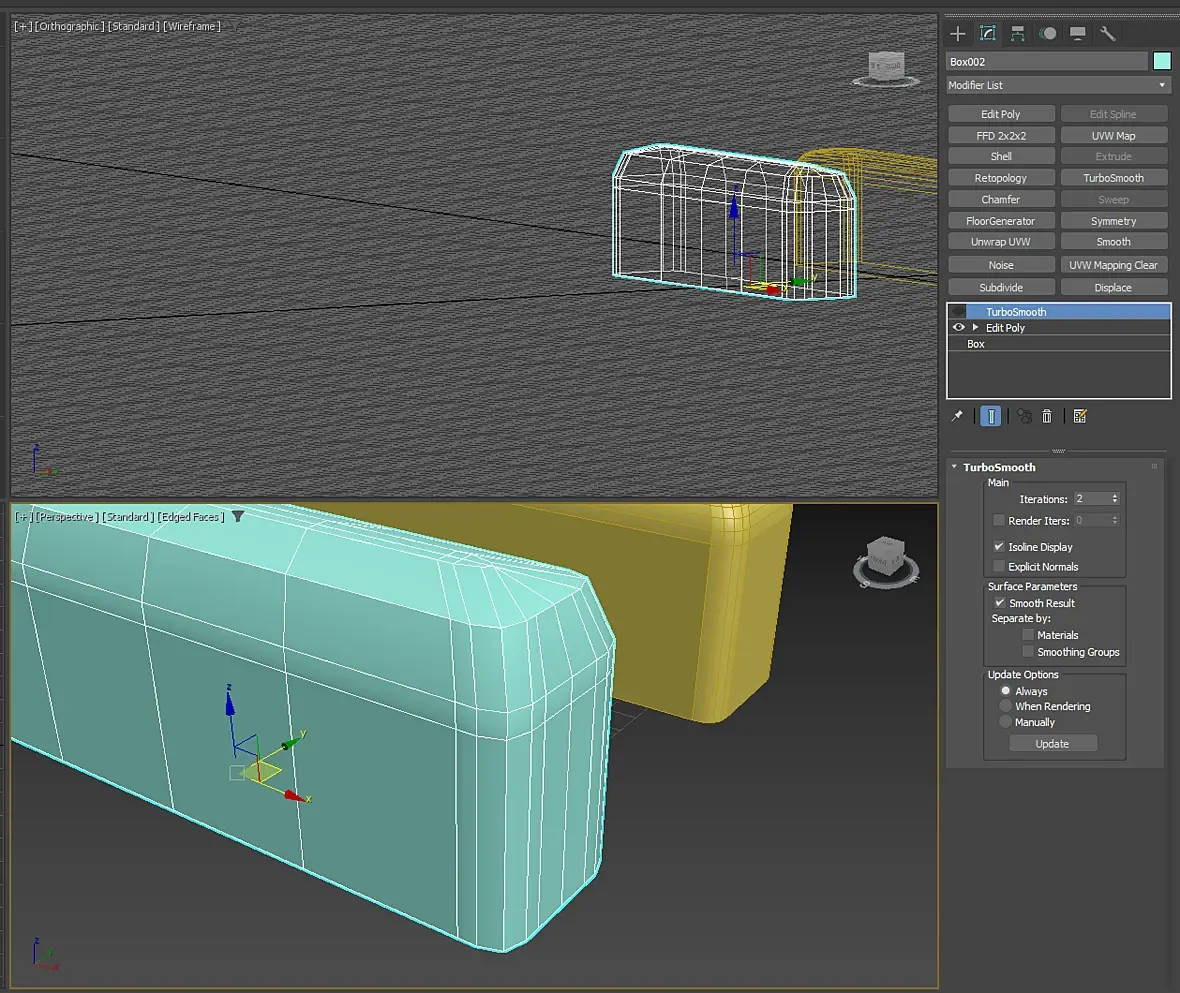This screenshot has height=993, width=1180.
Task: Select the When Rendering radio option
Action: point(1006,706)
